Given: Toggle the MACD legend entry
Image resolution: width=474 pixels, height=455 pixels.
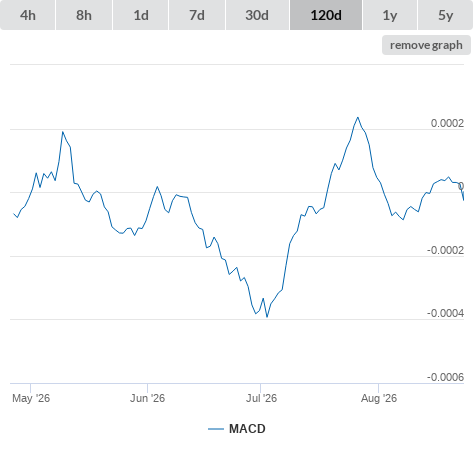Looking at the screenshot, I should 237,429.
